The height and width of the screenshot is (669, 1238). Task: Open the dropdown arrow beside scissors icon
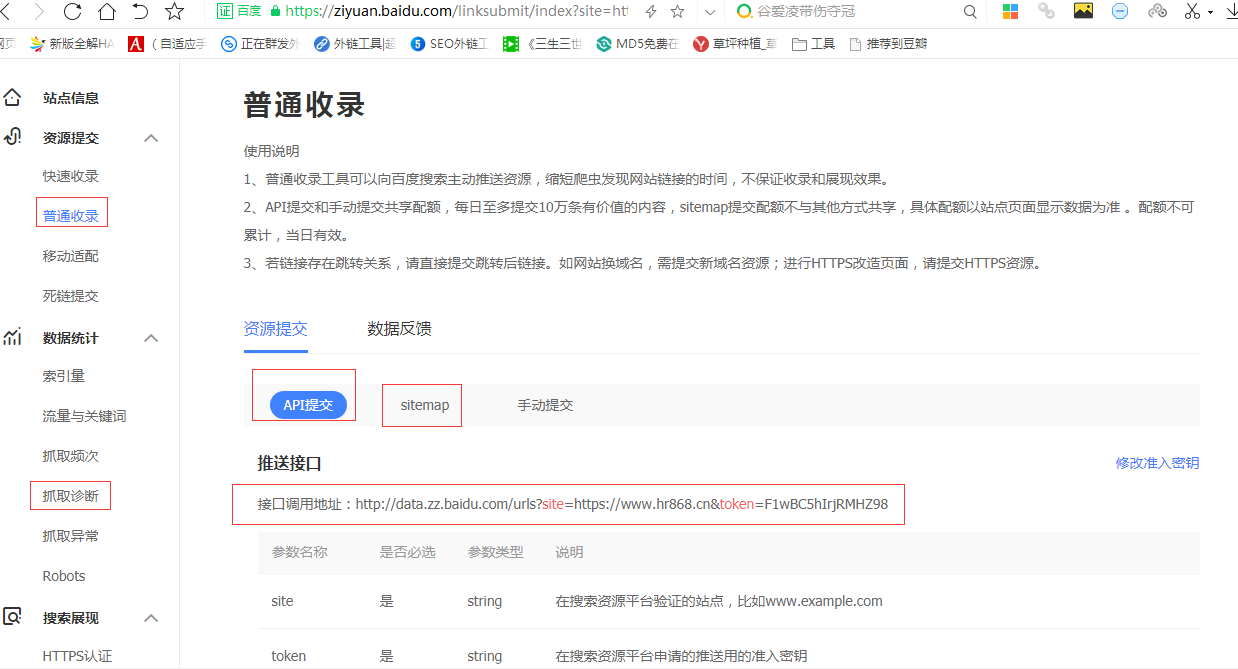(1211, 12)
